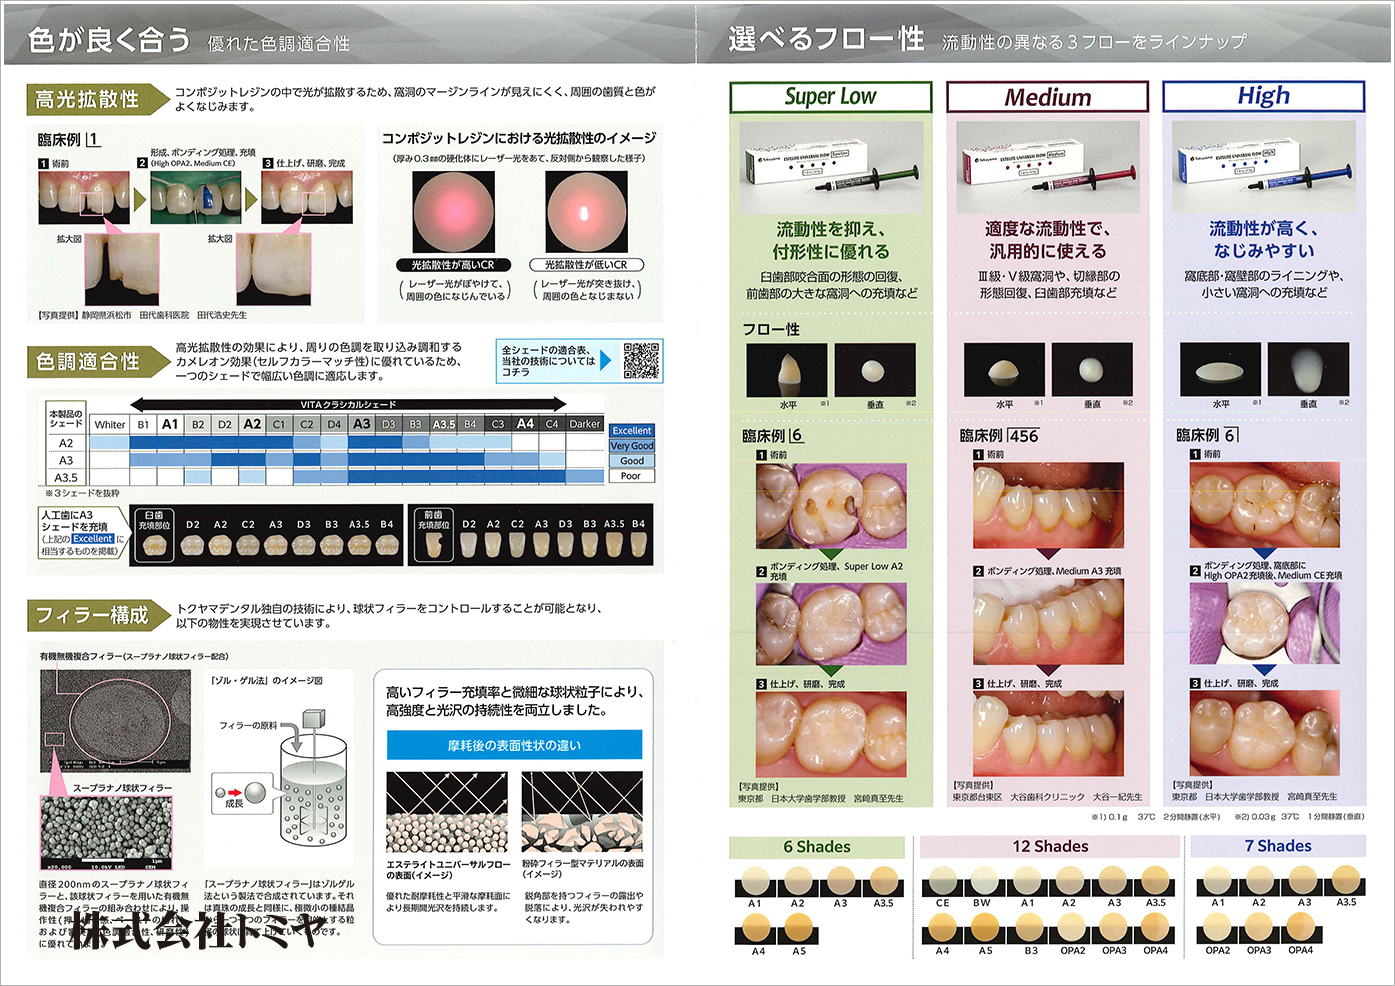Image resolution: width=1395 pixels, height=986 pixels.
Task: Click the Poor legend label
Action: (631, 476)
